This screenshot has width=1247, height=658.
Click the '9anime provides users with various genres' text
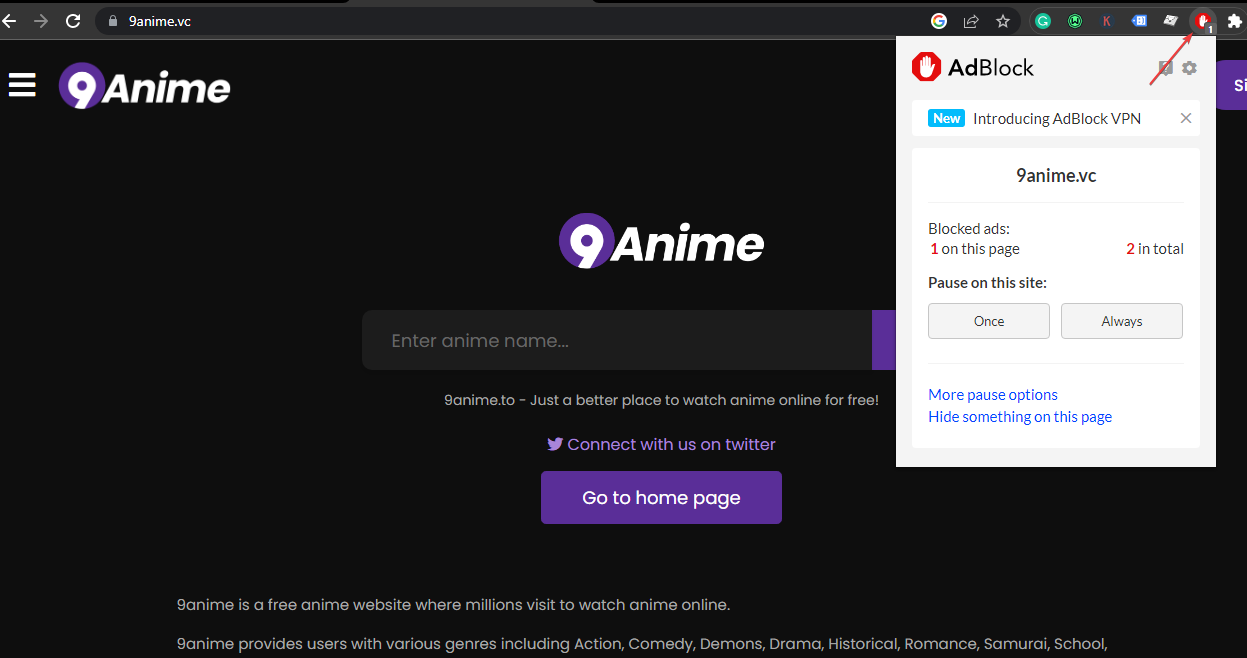[642, 643]
